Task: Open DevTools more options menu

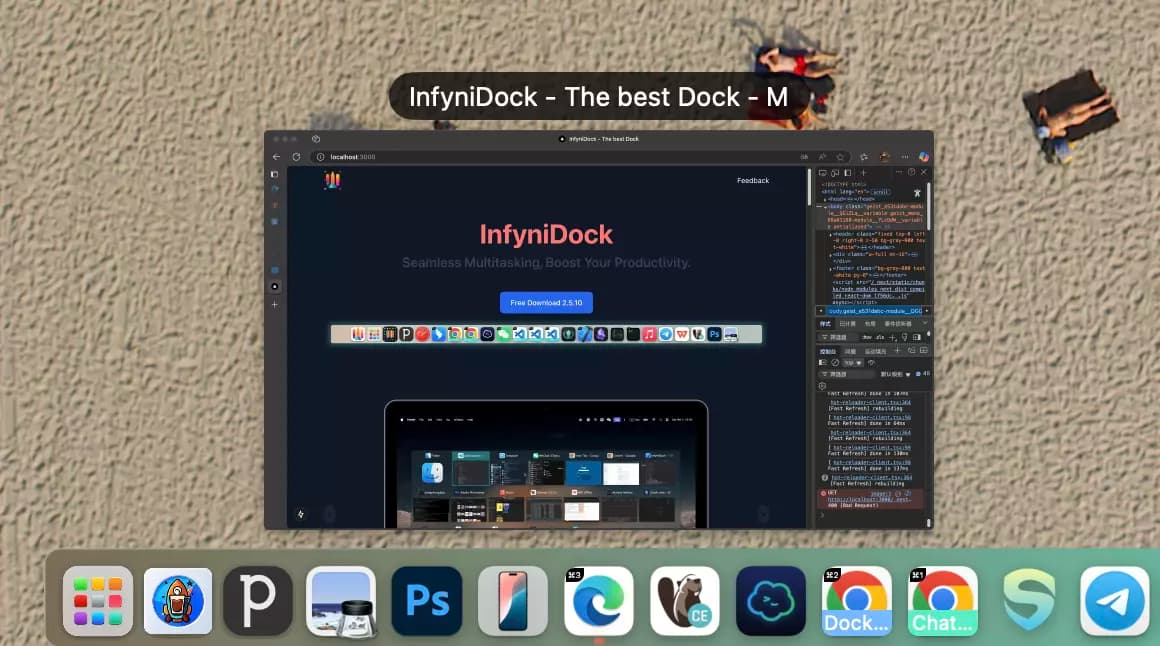Action: pos(899,172)
